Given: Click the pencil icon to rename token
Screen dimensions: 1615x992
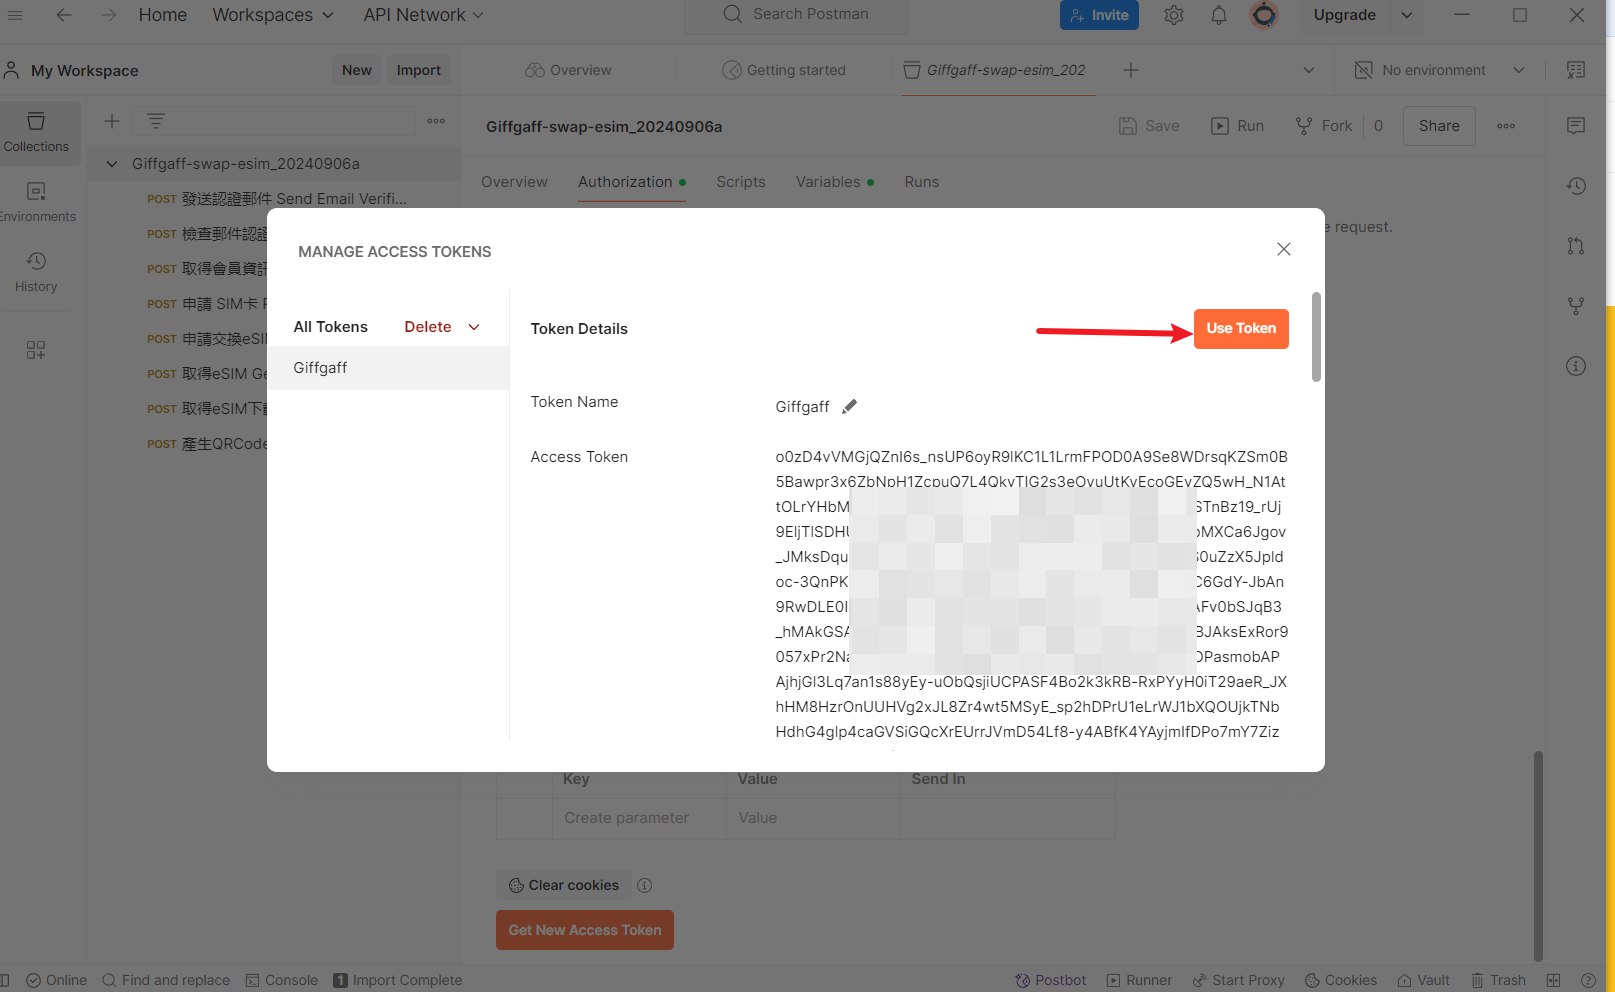Looking at the screenshot, I should 849,406.
